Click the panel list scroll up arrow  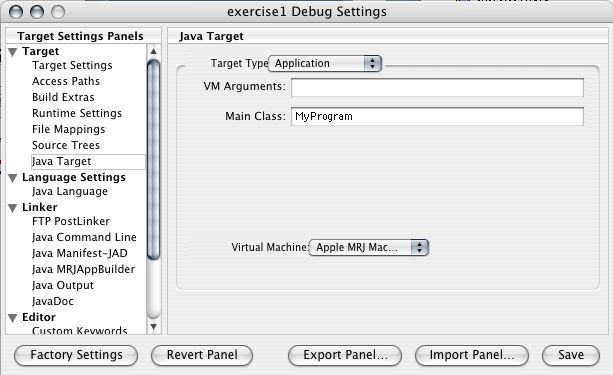point(154,51)
